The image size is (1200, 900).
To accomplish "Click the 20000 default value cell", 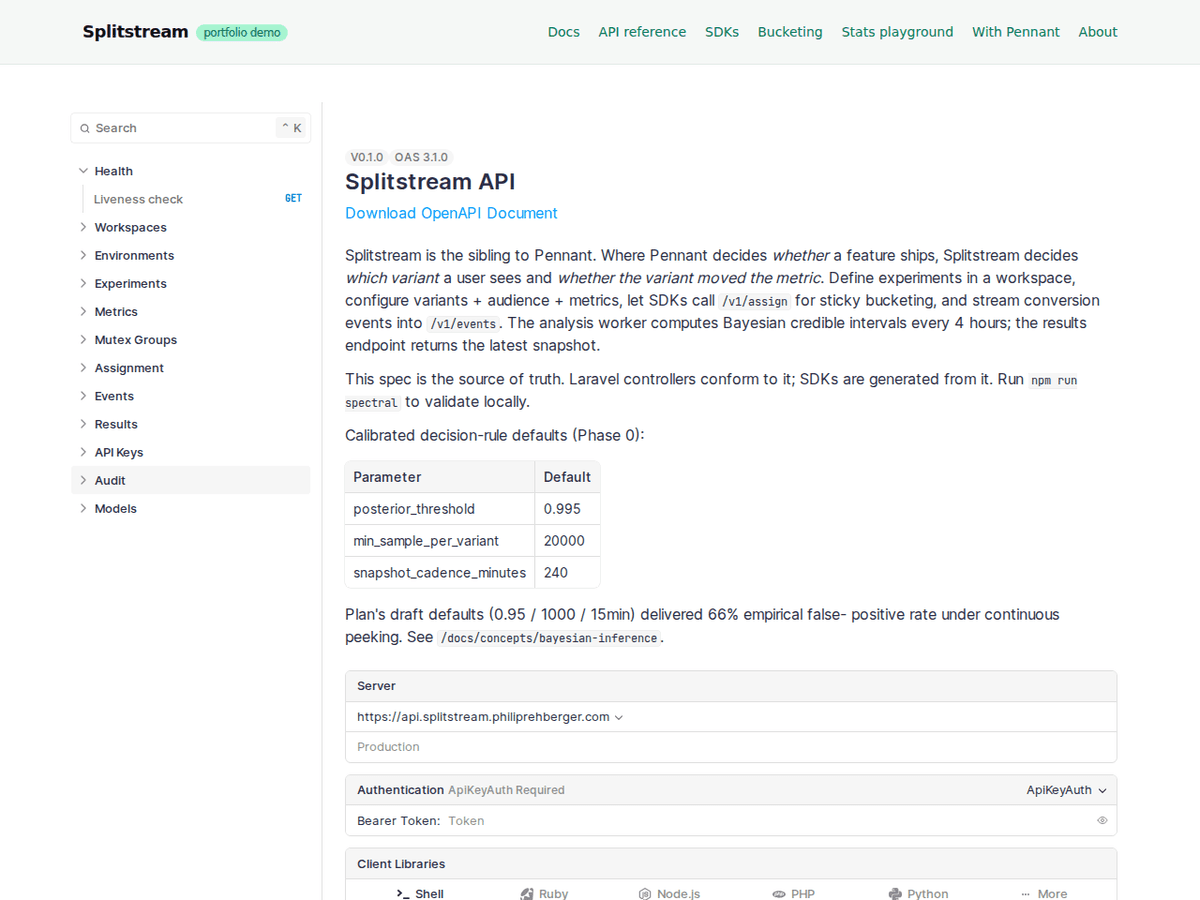I will click(x=567, y=541).
